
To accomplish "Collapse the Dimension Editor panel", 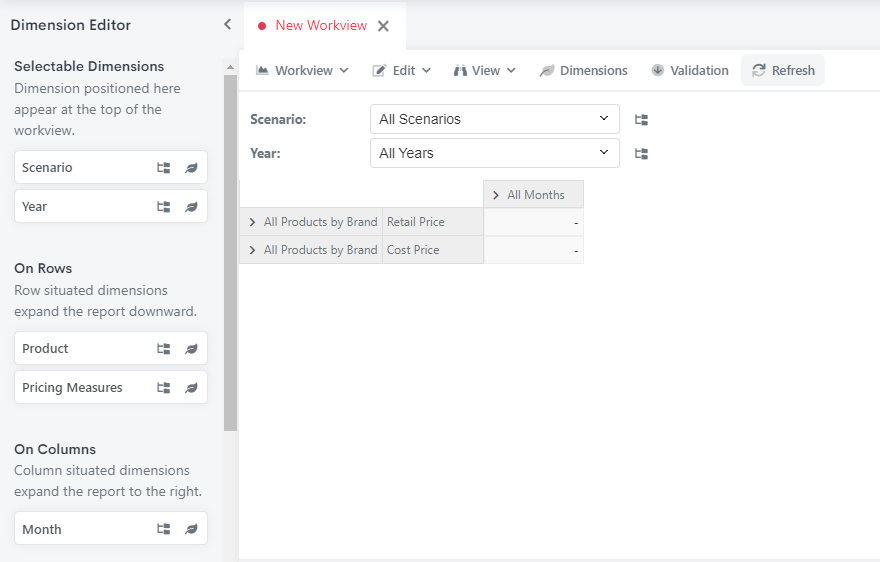I will click(227, 24).
